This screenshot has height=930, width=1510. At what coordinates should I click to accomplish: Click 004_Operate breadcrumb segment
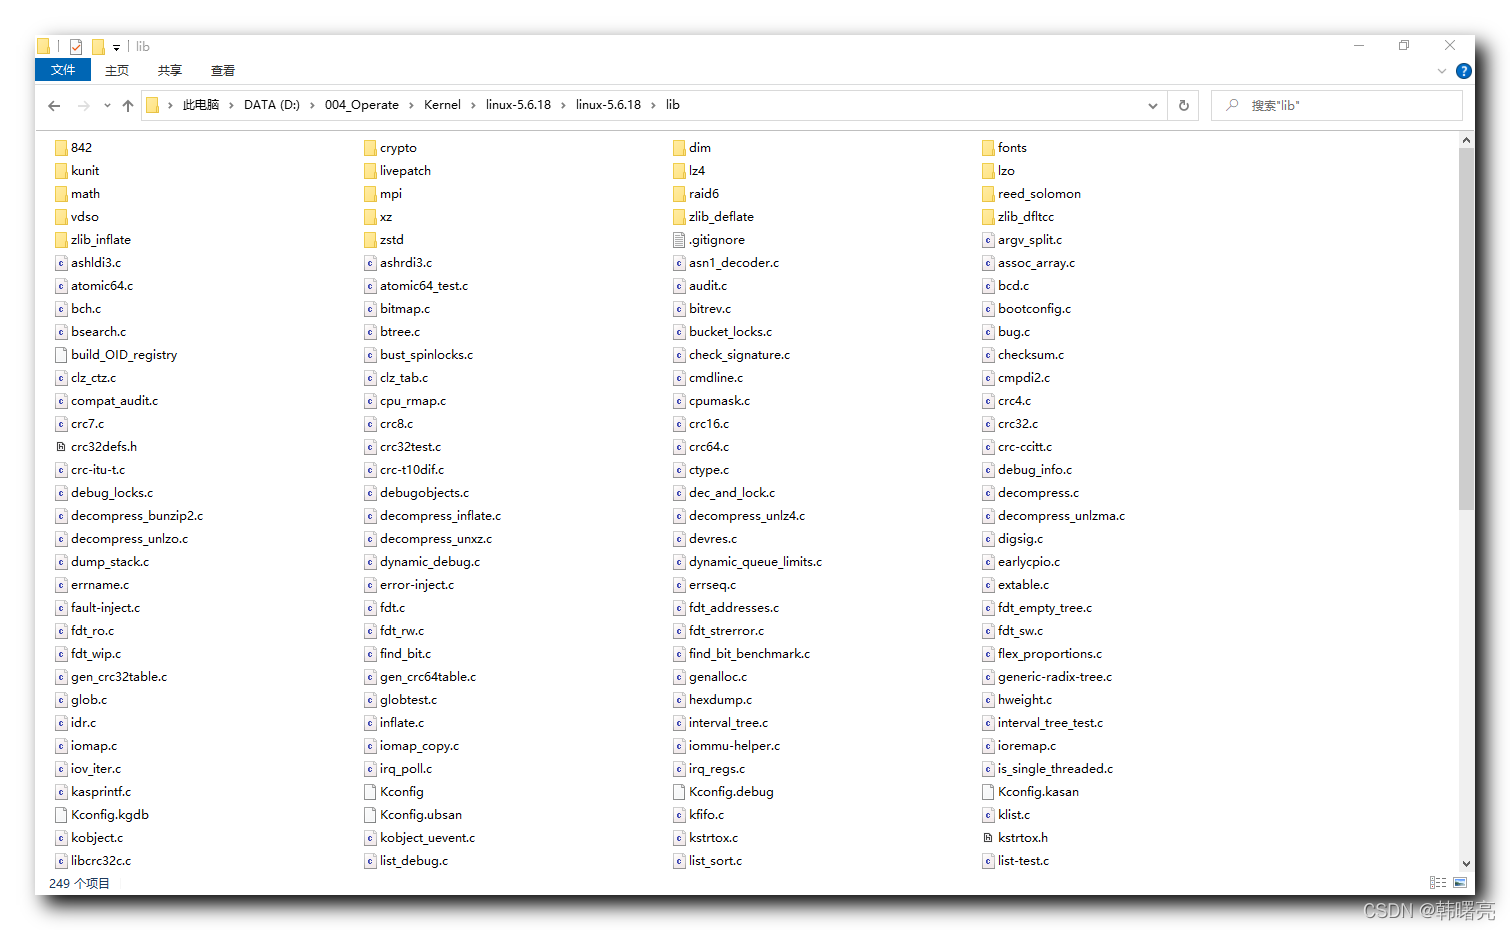click(361, 105)
